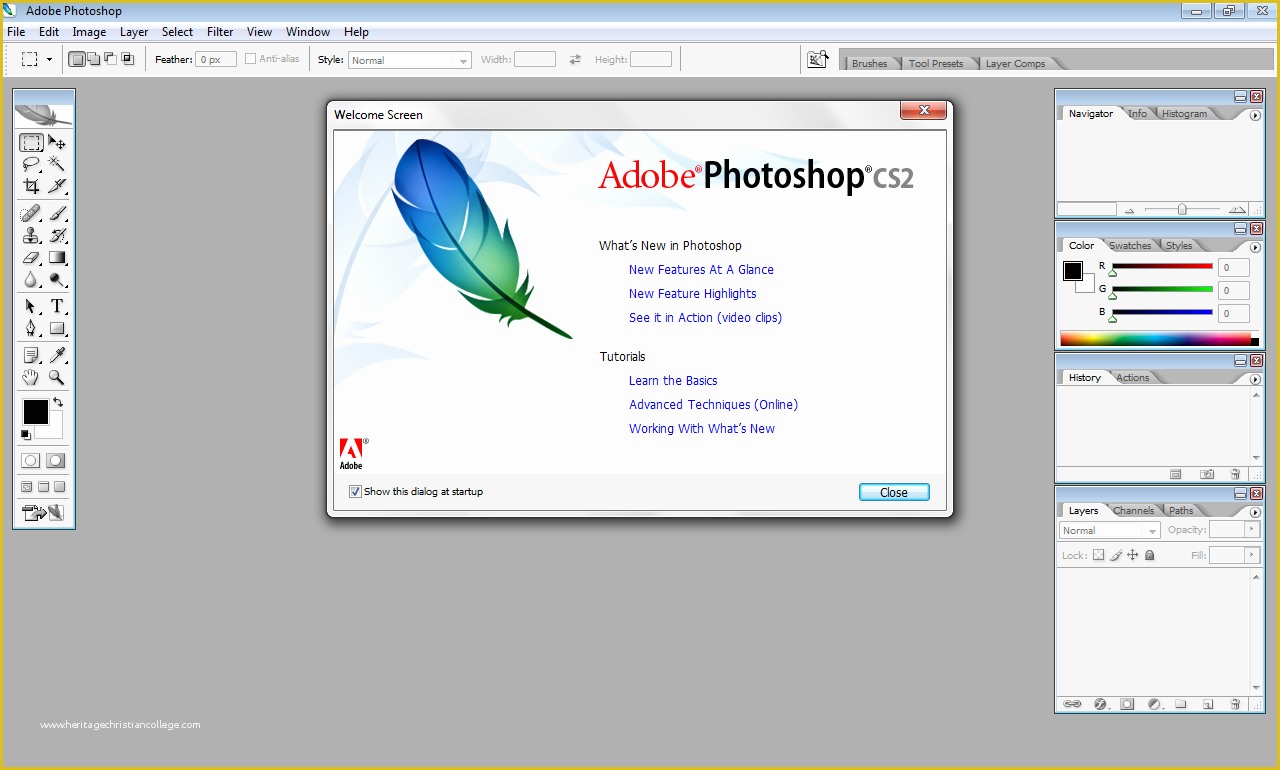Select the Move tool
Screen dimensions: 1280x770
(x=57, y=143)
